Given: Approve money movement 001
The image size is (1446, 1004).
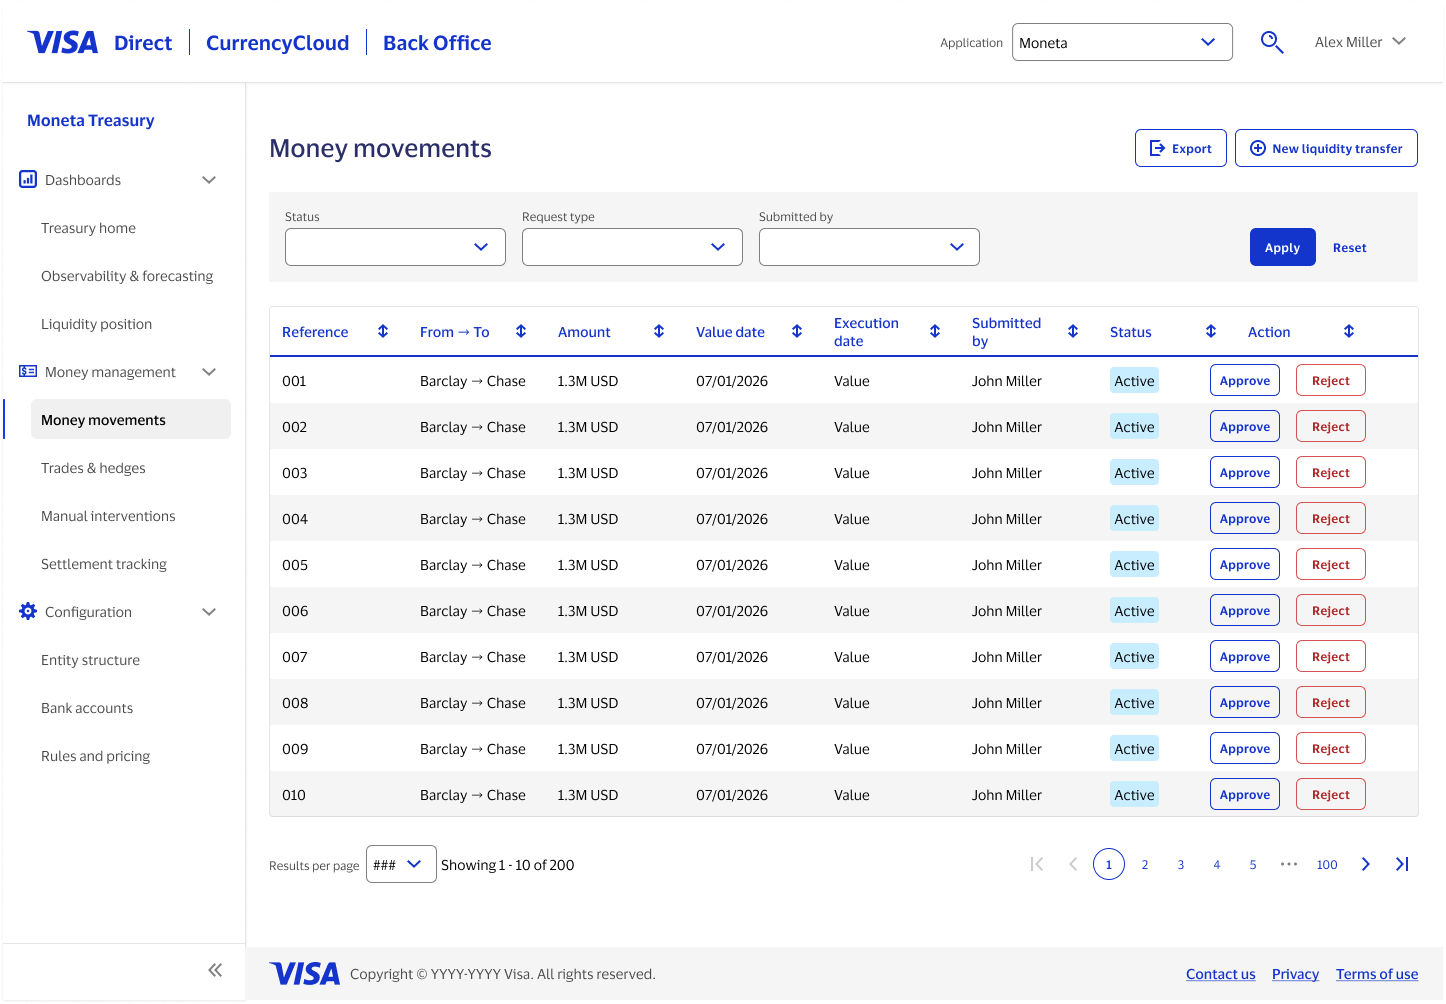Looking at the screenshot, I should [1245, 380].
